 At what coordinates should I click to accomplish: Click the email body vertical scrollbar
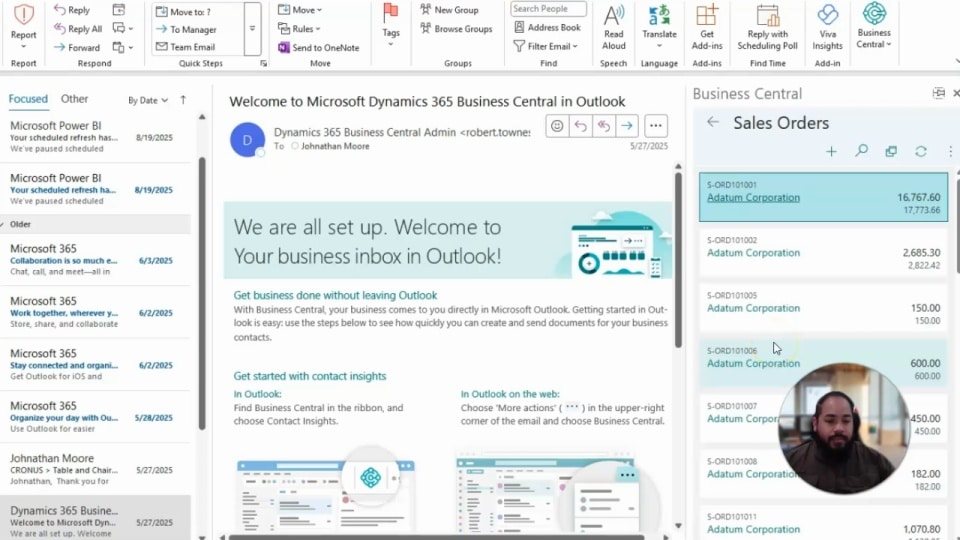click(678, 260)
